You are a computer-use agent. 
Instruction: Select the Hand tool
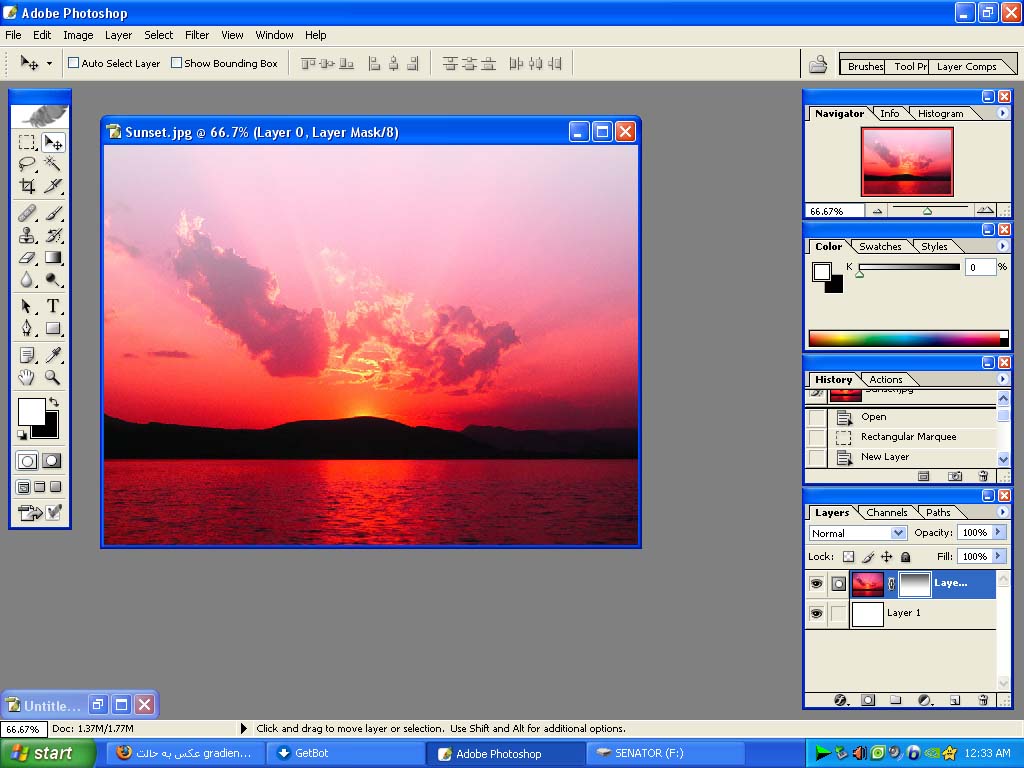(x=27, y=377)
